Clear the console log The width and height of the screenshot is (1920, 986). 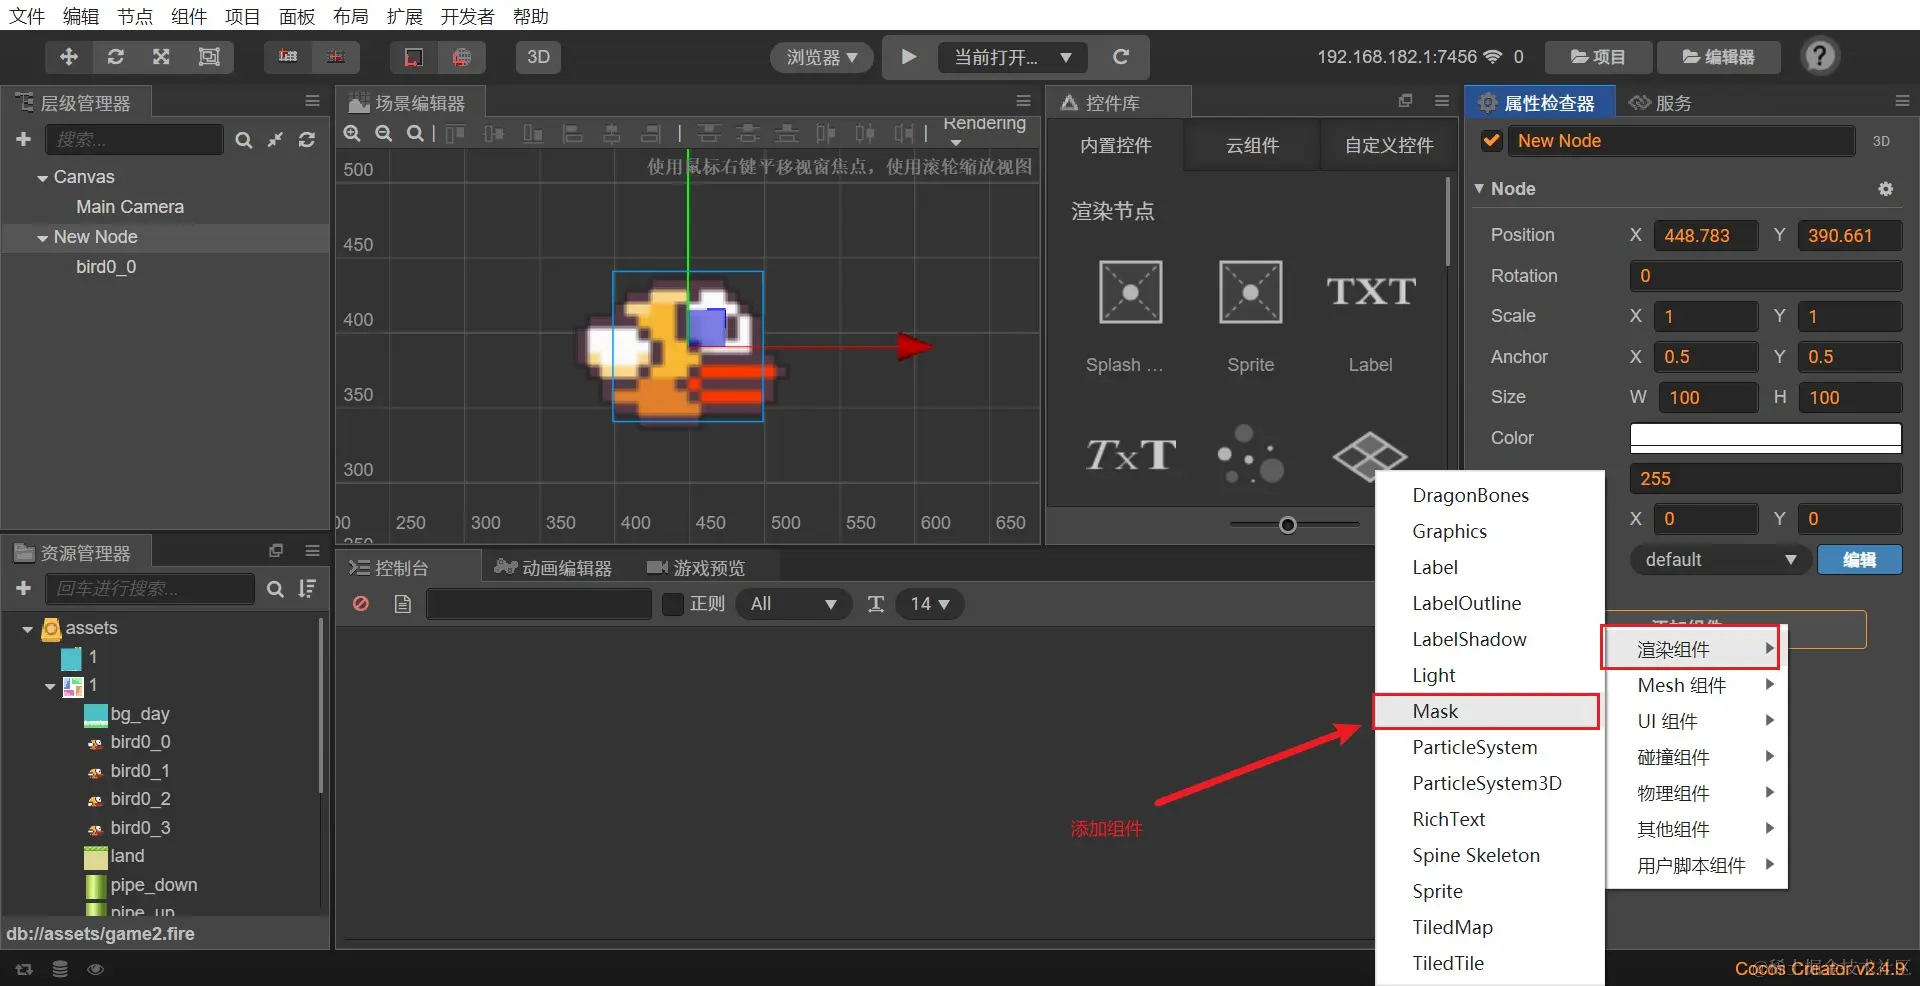point(361,604)
